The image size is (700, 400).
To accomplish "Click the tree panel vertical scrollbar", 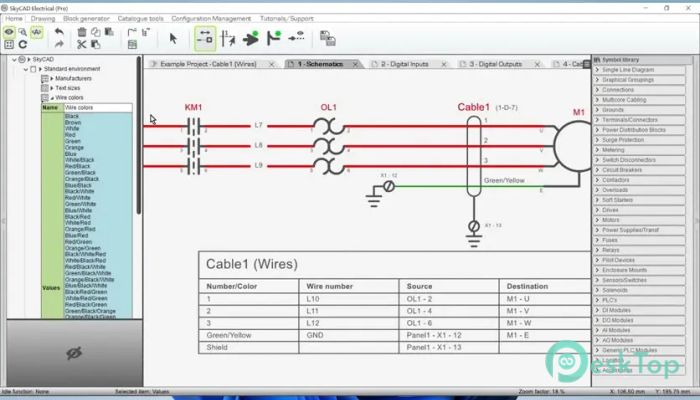I will click(139, 135).
